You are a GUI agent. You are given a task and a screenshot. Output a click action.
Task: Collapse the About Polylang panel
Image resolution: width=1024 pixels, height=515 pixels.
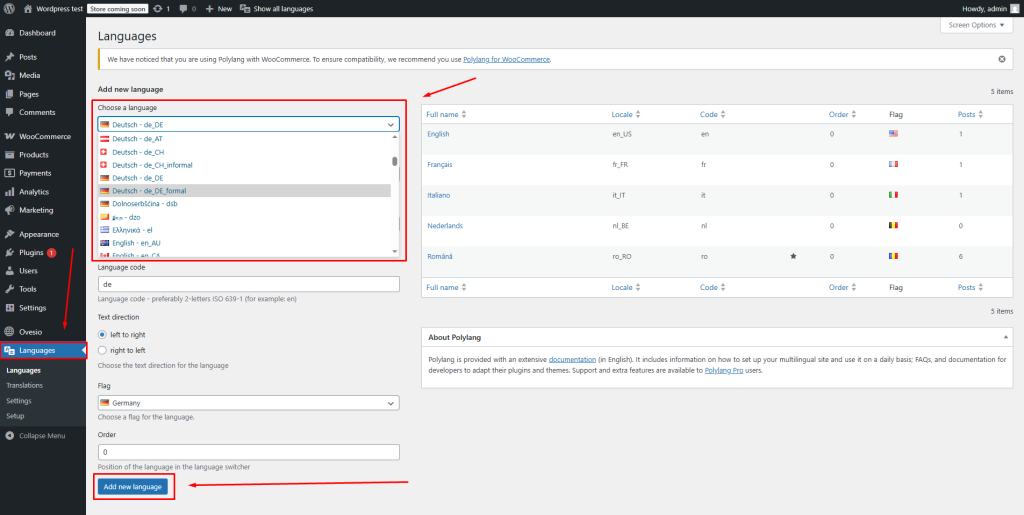point(1005,337)
